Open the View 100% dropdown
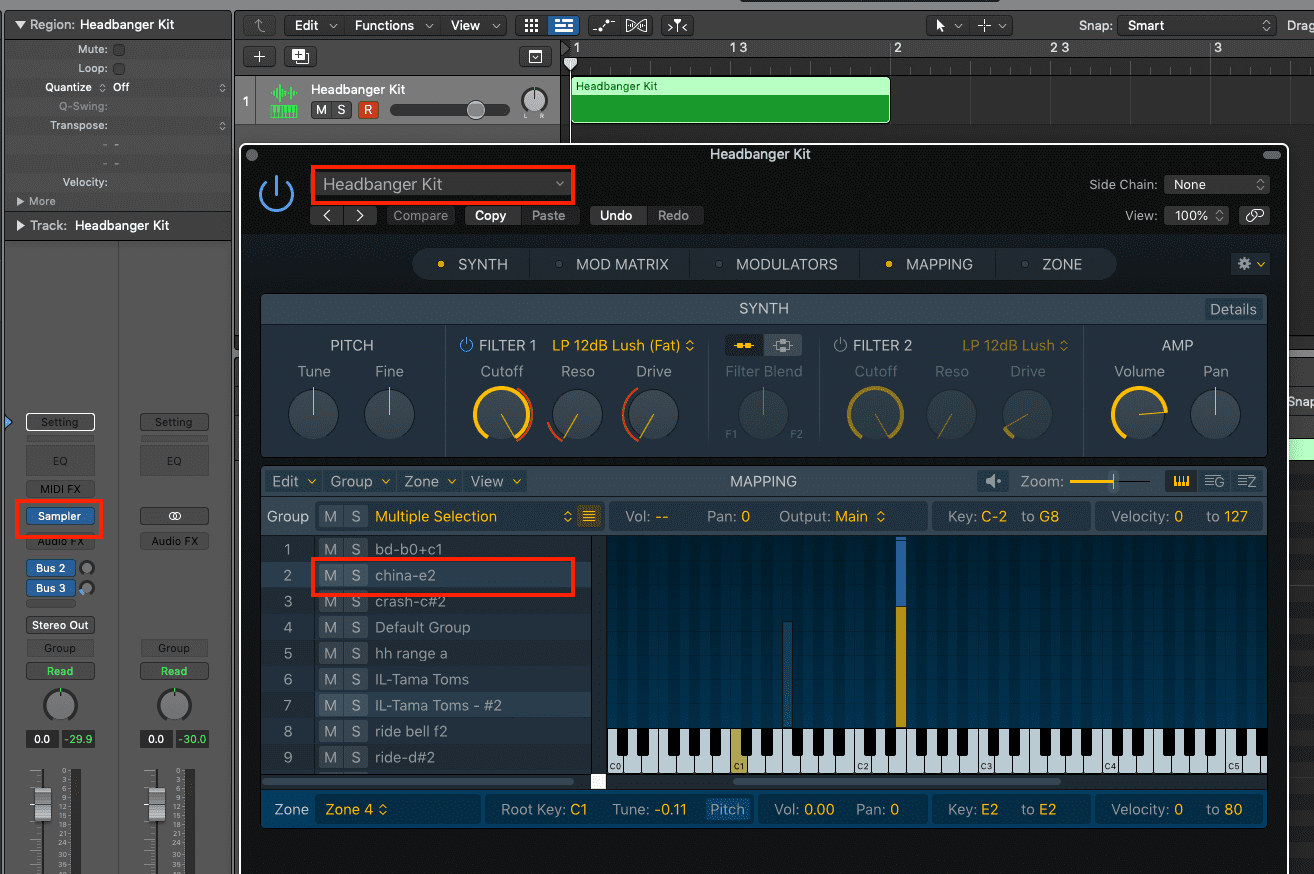This screenshot has height=874, width=1314. [1199, 215]
